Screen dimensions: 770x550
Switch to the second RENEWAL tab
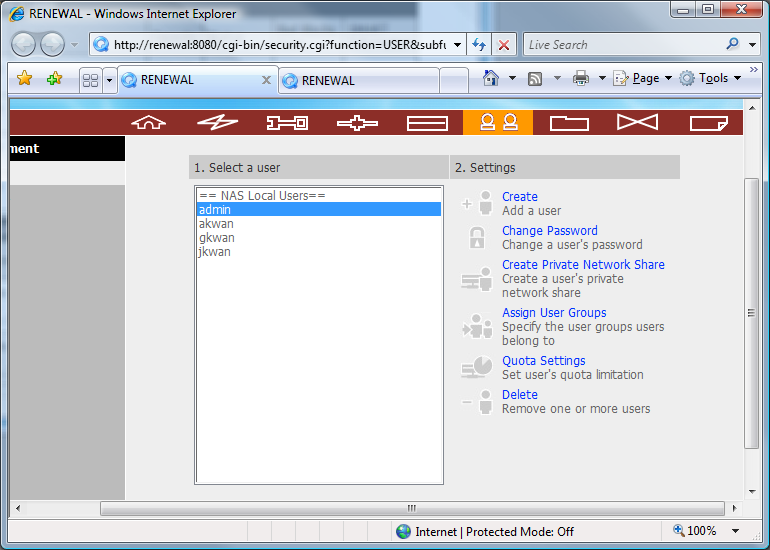click(x=355, y=80)
